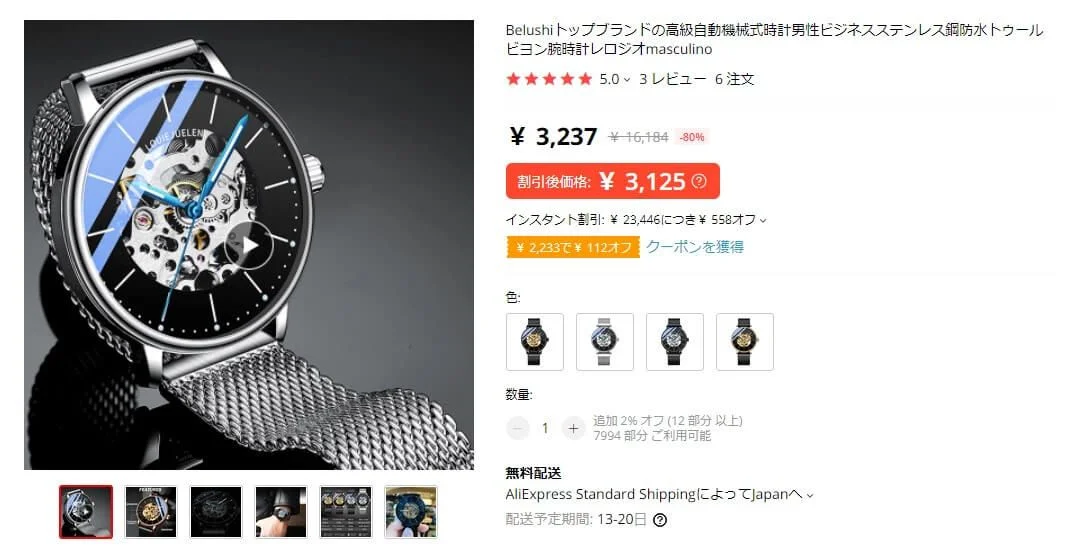Viewport: 1070px width, 548px height.
Task: Show the wrist-worn watch thumbnail
Action: [281, 512]
